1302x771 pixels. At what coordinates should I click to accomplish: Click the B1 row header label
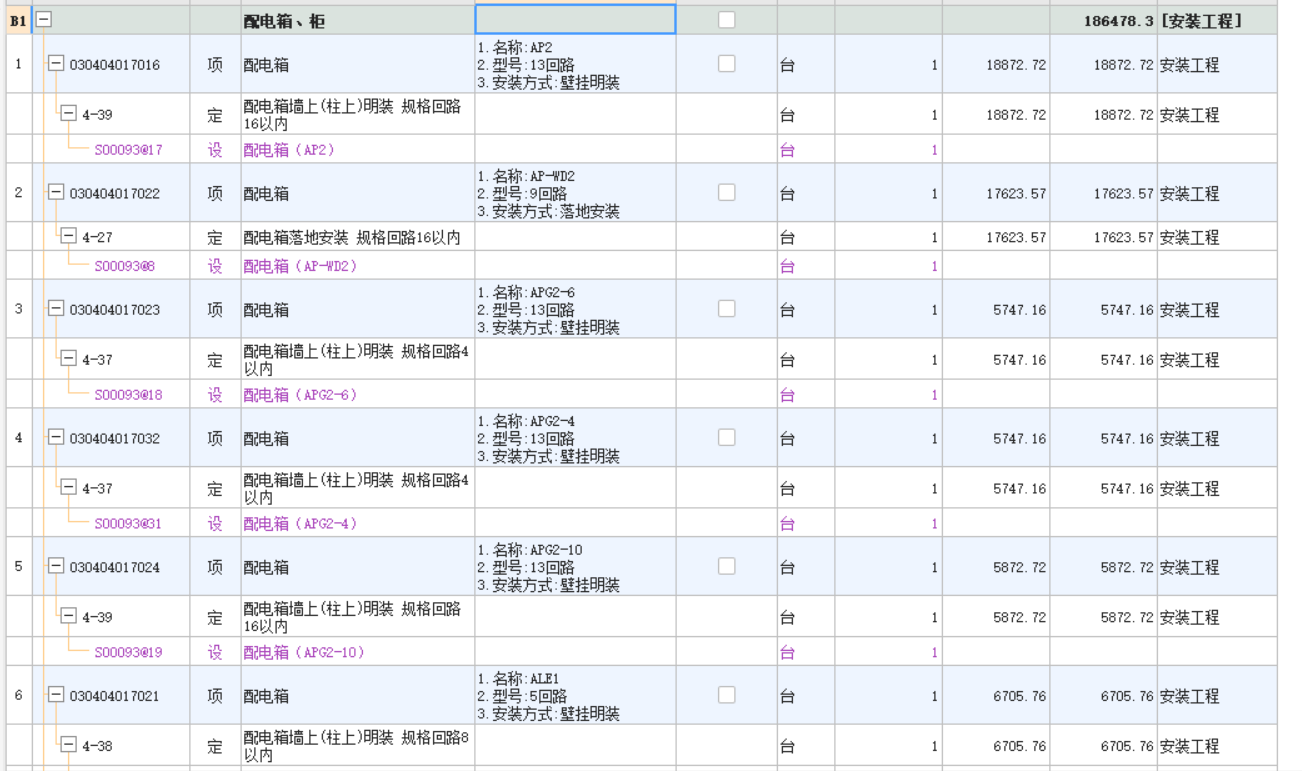(x=18, y=20)
